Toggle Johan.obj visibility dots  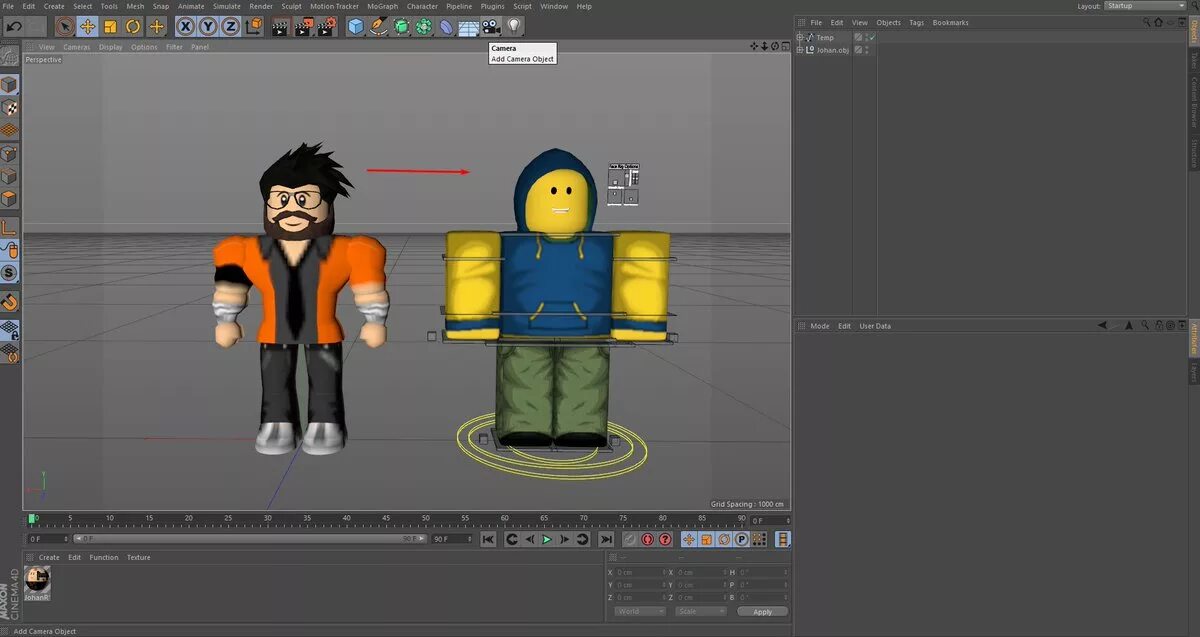[867, 49]
